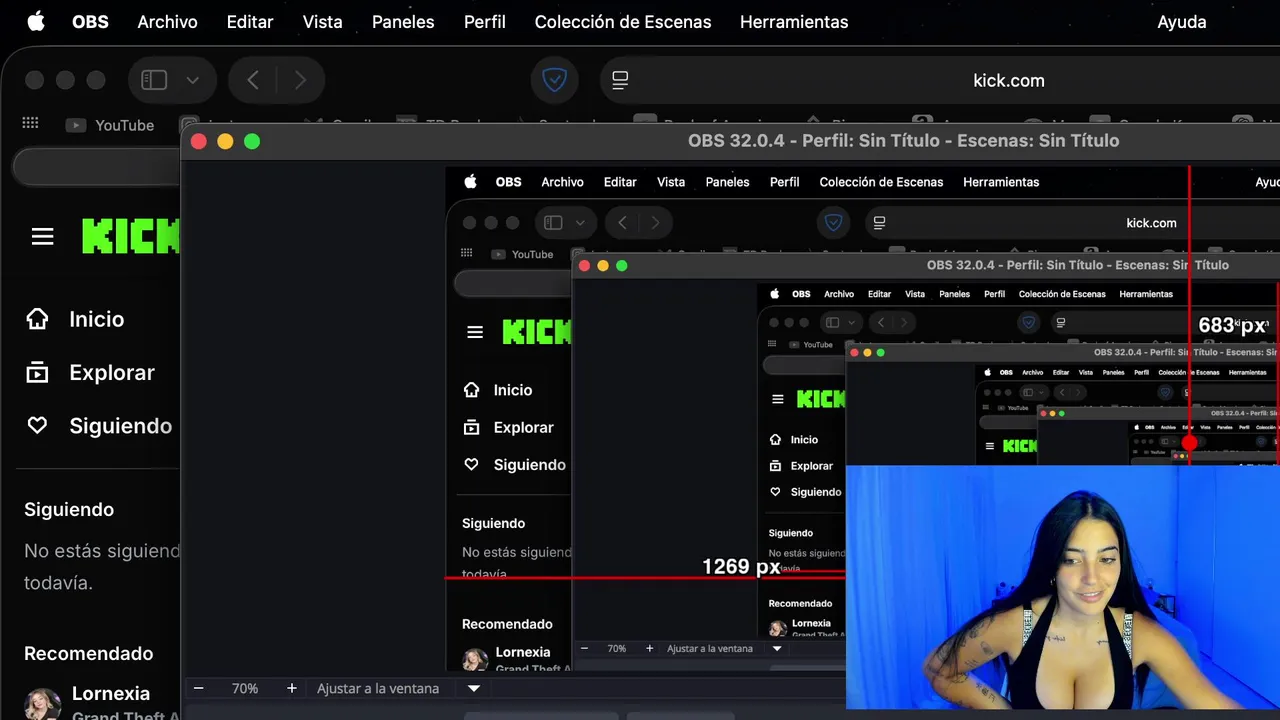Go back in the Safari window
This screenshot has height=720, width=1280.
[x=253, y=80]
